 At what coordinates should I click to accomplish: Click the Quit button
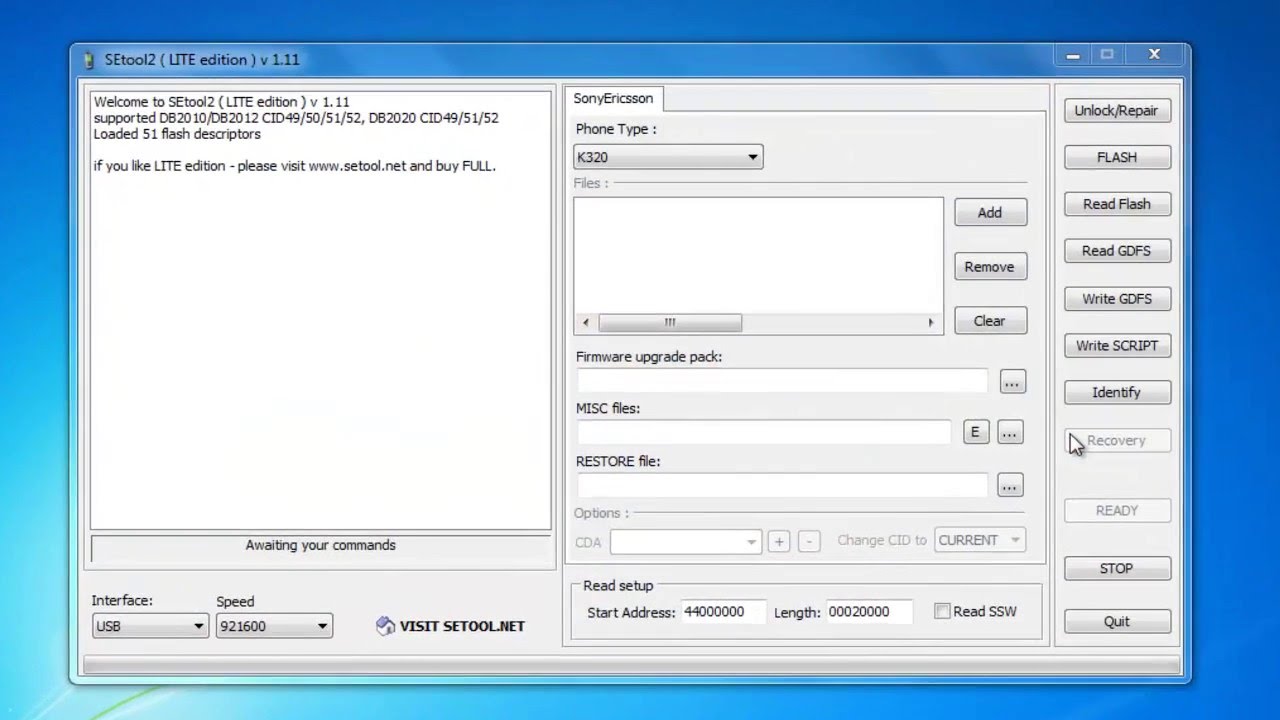click(1116, 621)
